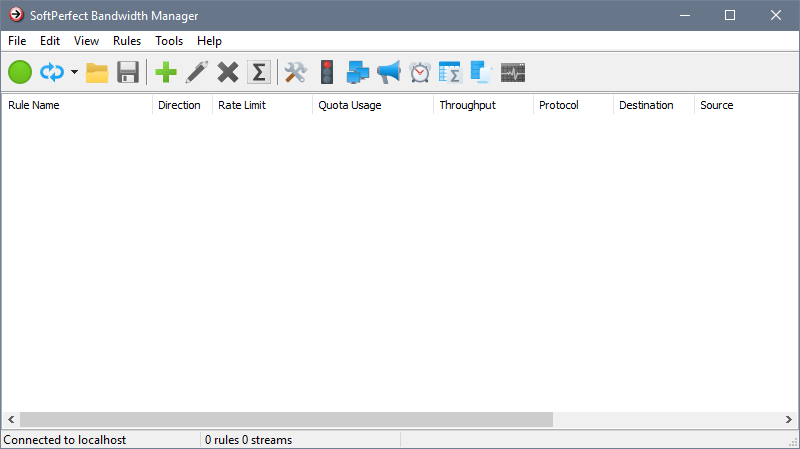Click the SoftPerfect app logo in title bar
This screenshot has height=449, width=800.
click(16, 15)
